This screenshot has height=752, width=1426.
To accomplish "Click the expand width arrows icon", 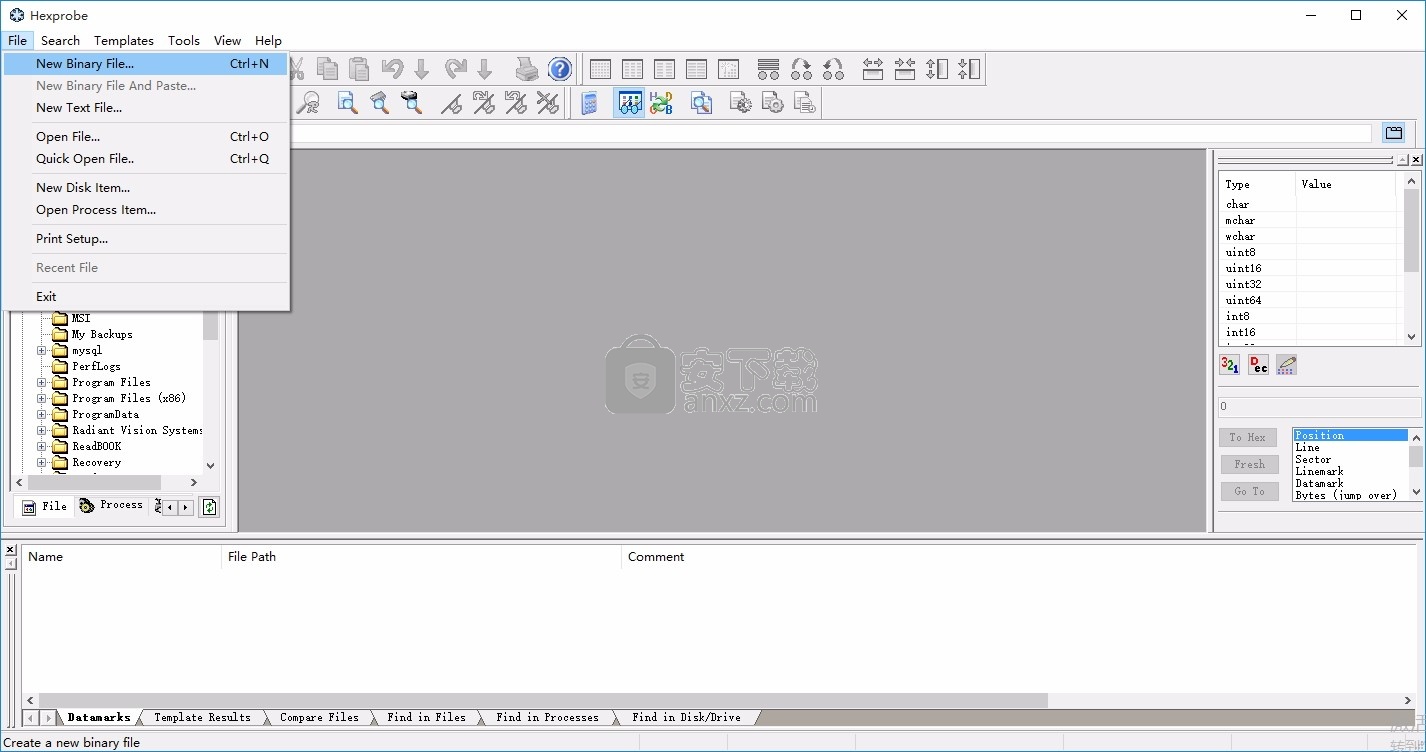I will (x=873, y=68).
